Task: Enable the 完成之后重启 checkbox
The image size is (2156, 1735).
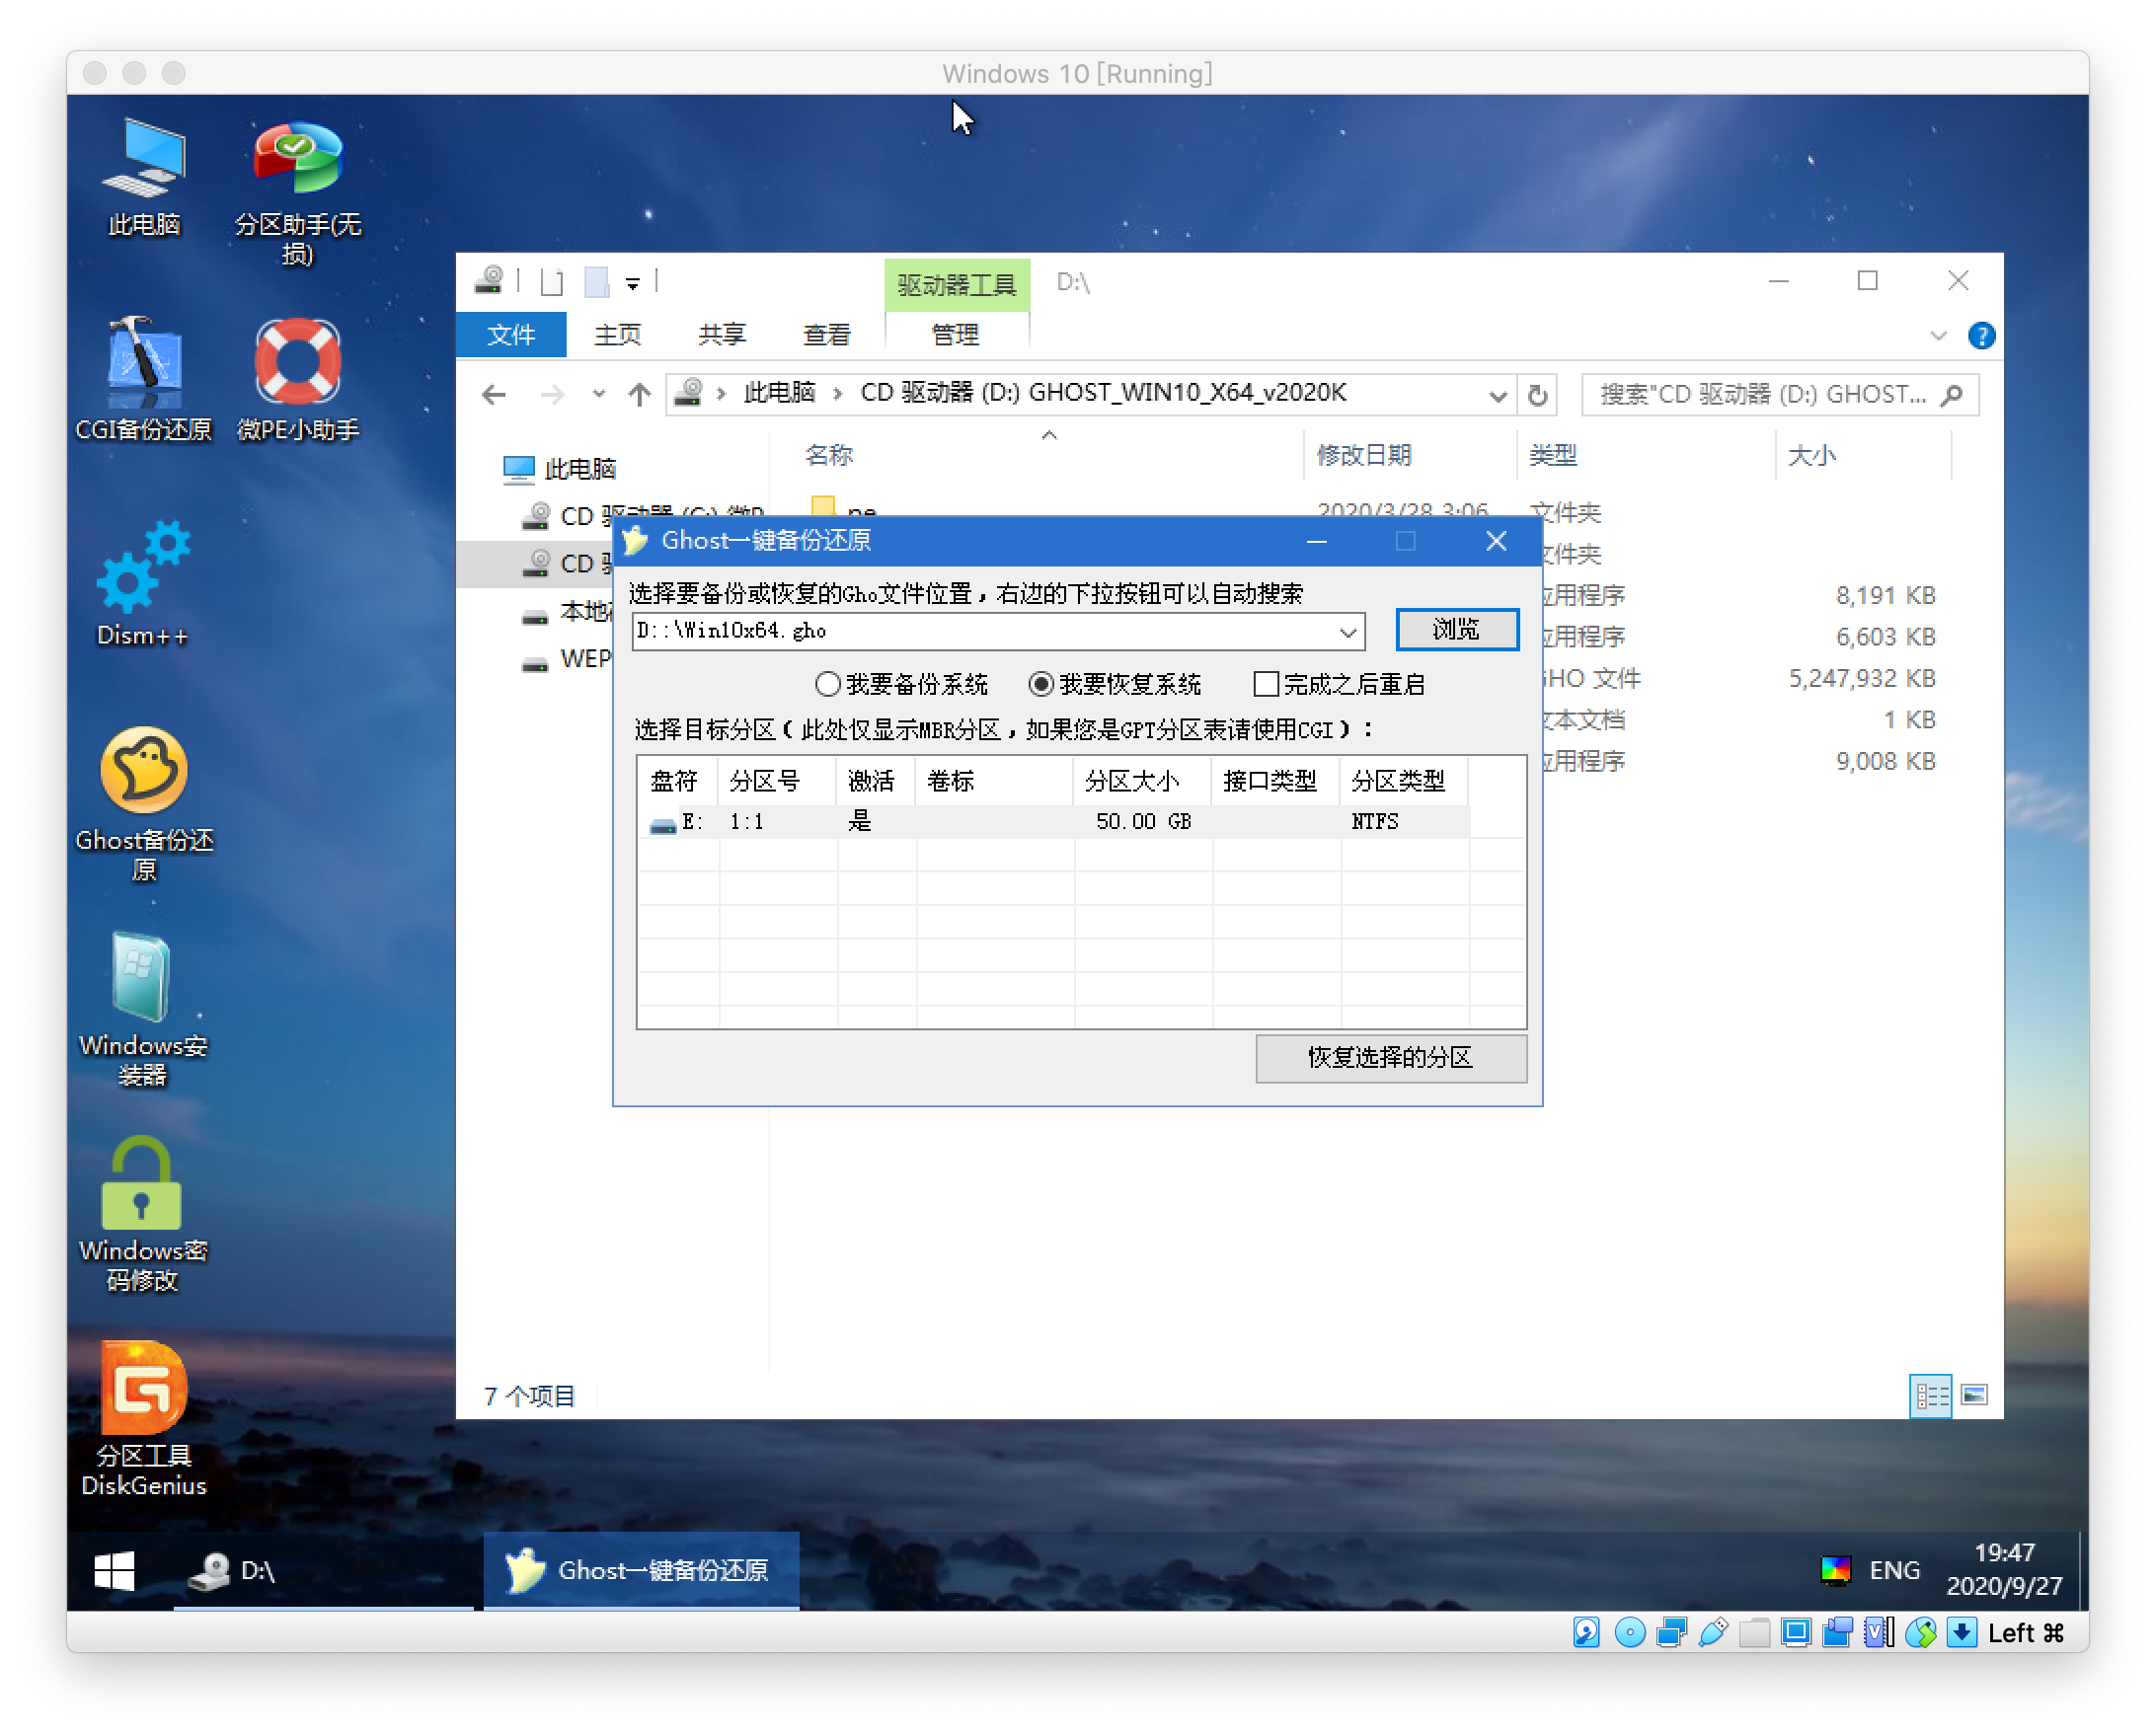Action: [1266, 685]
